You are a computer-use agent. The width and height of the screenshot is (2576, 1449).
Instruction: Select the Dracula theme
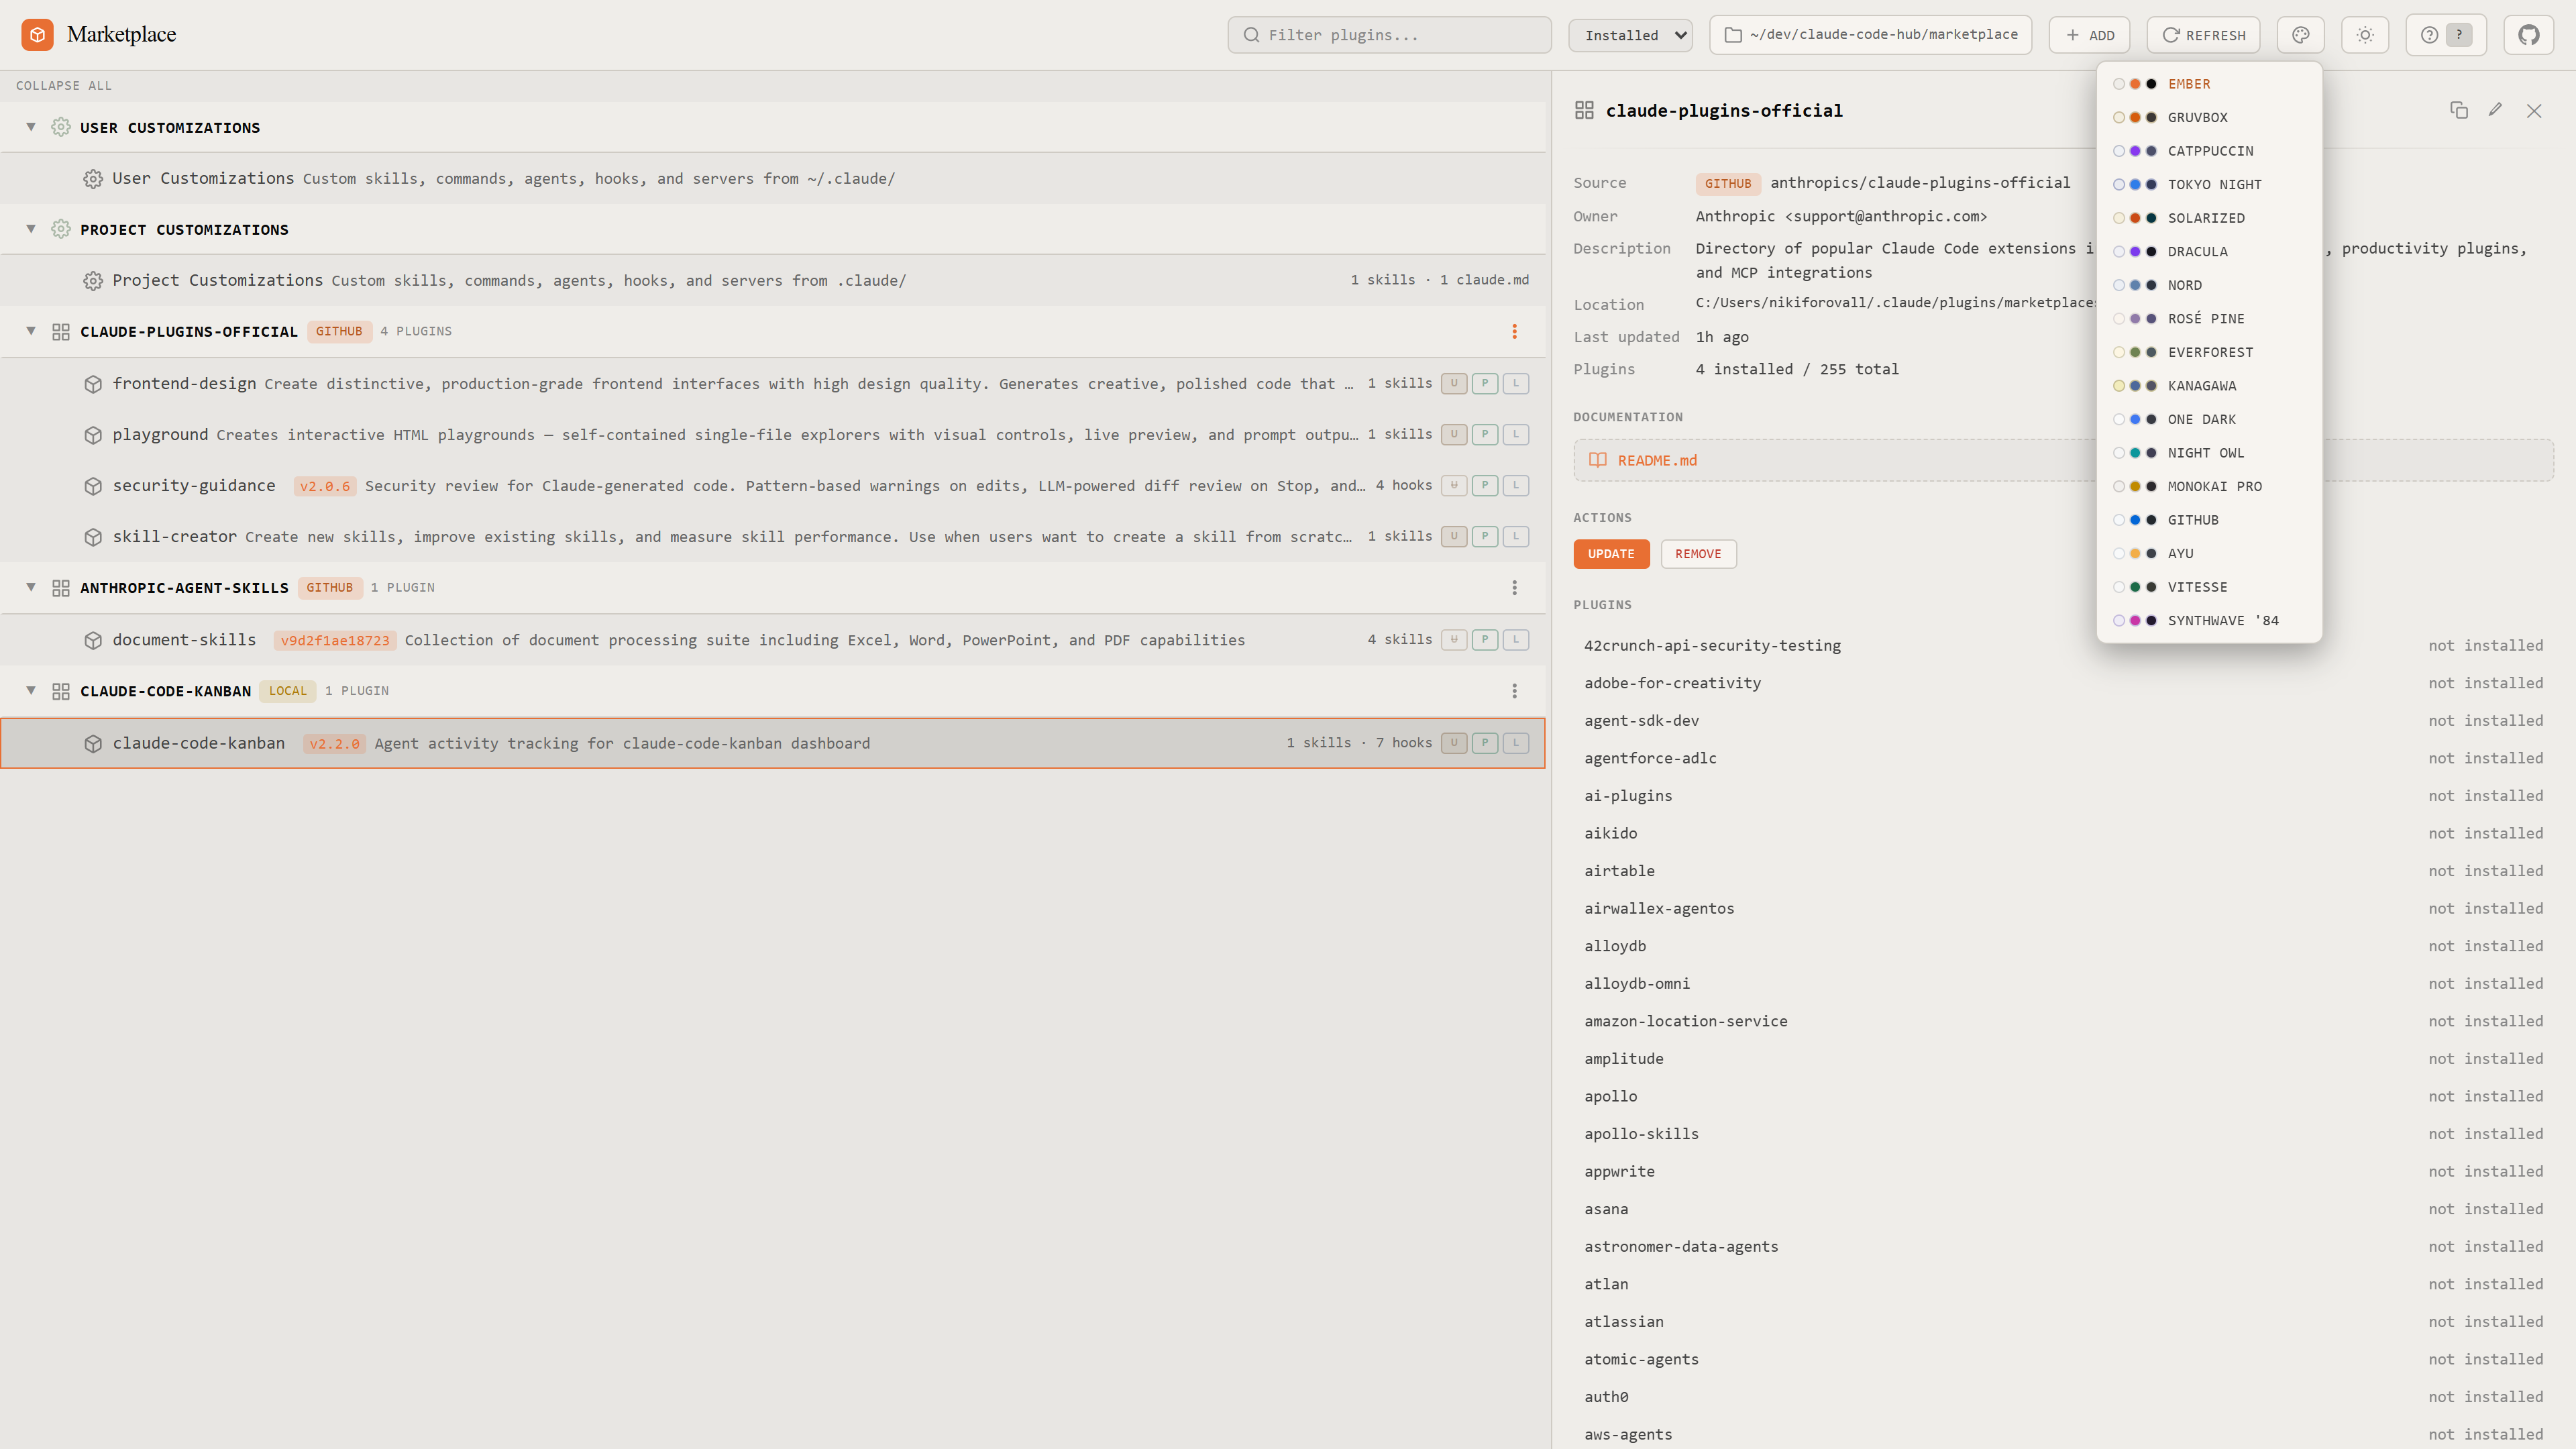(2209, 251)
